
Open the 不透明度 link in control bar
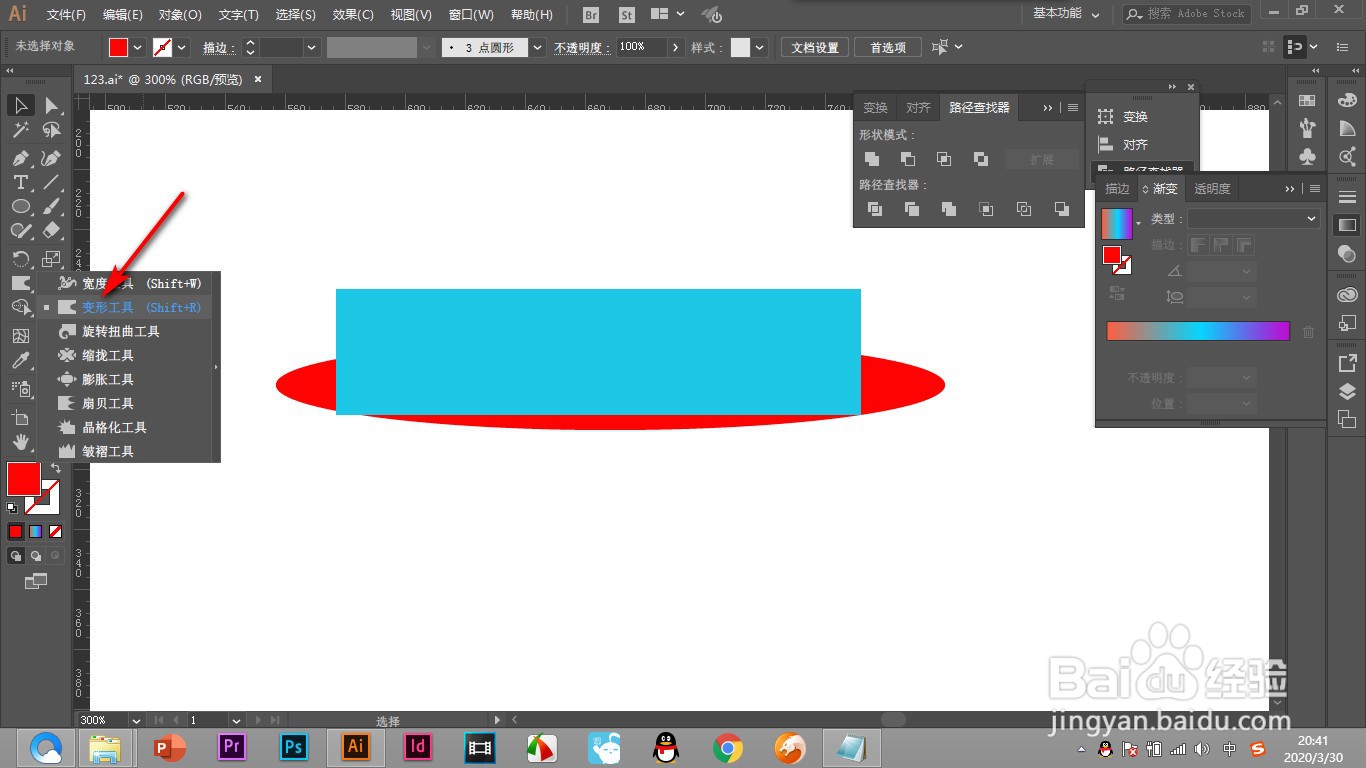click(x=580, y=47)
